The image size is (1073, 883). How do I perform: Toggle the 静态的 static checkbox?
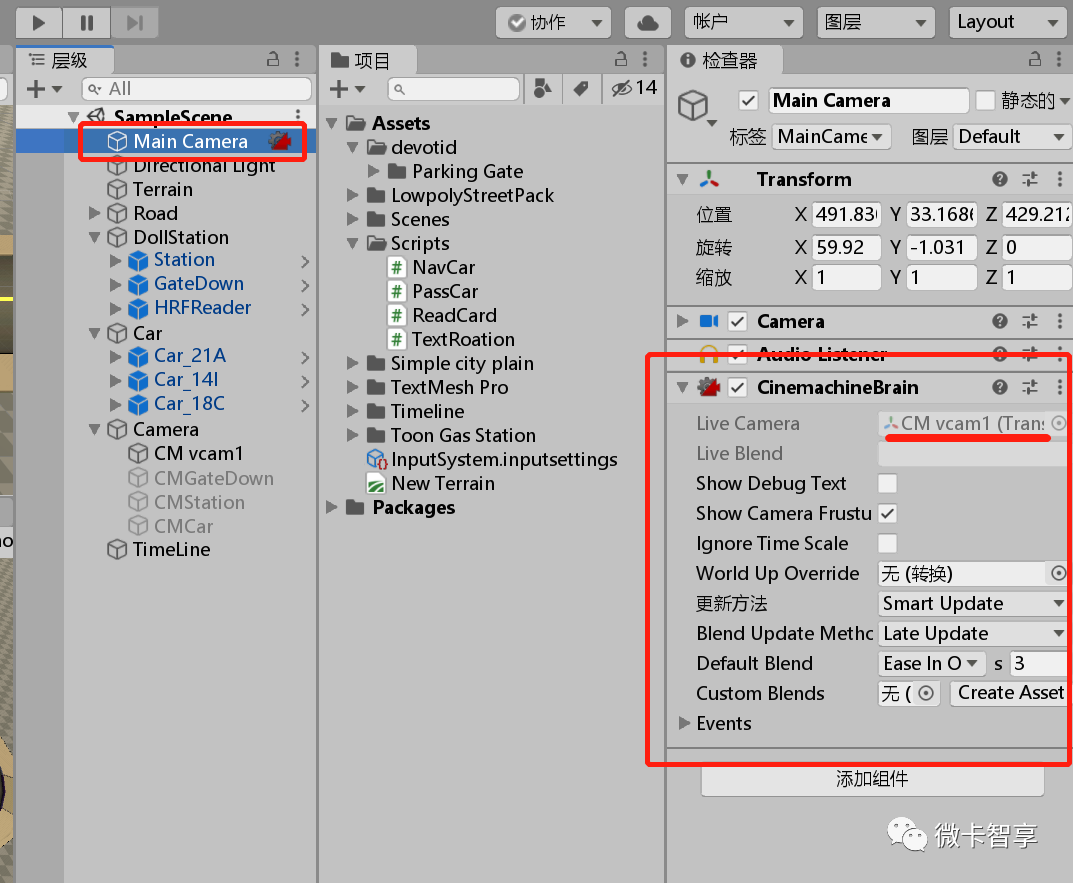coord(985,101)
